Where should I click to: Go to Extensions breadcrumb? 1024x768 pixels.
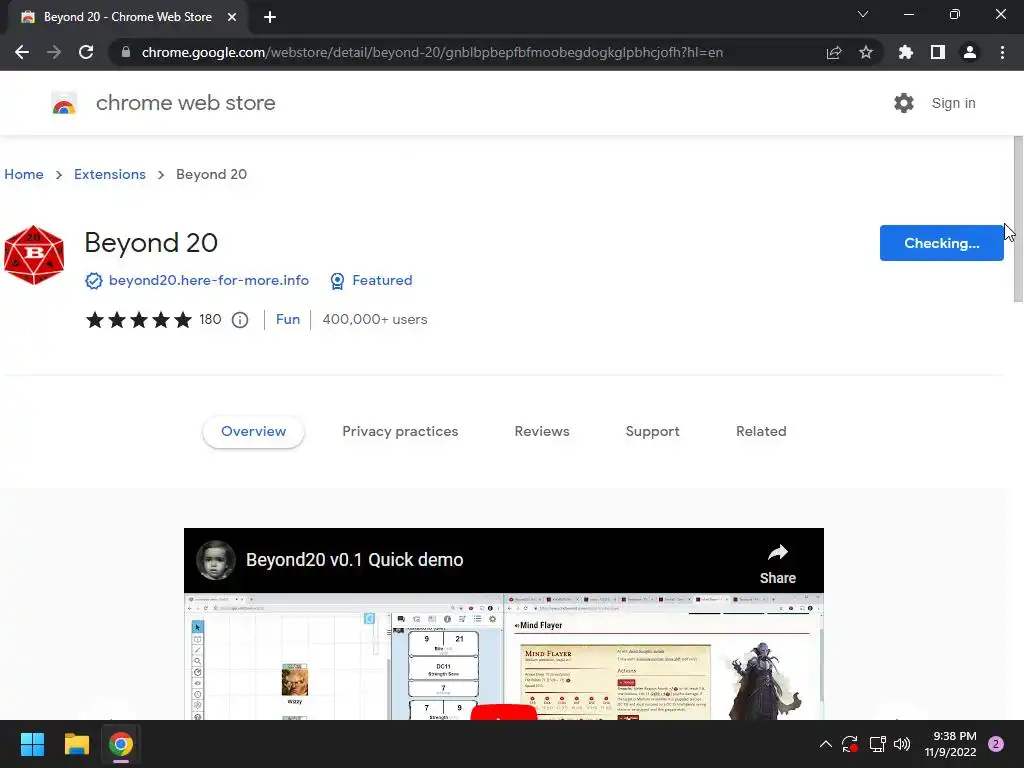click(110, 174)
